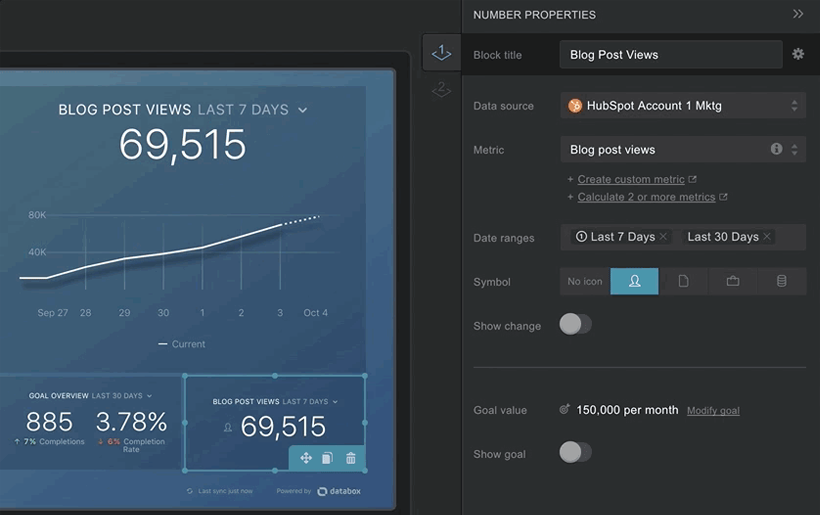Collapse the Number Properties panel
820x515 pixels.
tap(798, 14)
